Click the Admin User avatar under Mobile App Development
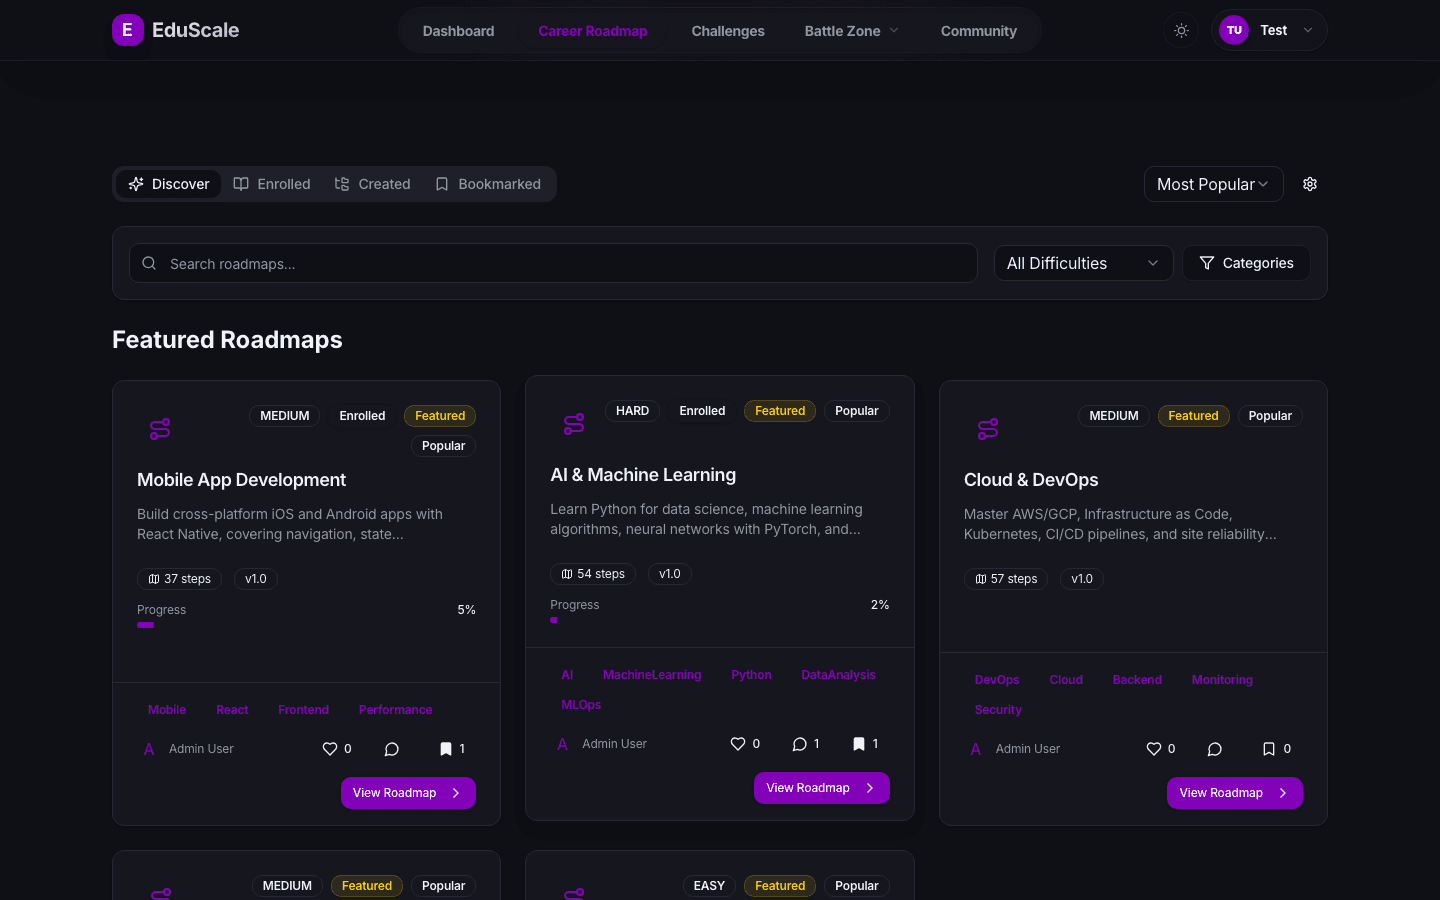Image resolution: width=1440 pixels, height=900 pixels. coord(149,748)
